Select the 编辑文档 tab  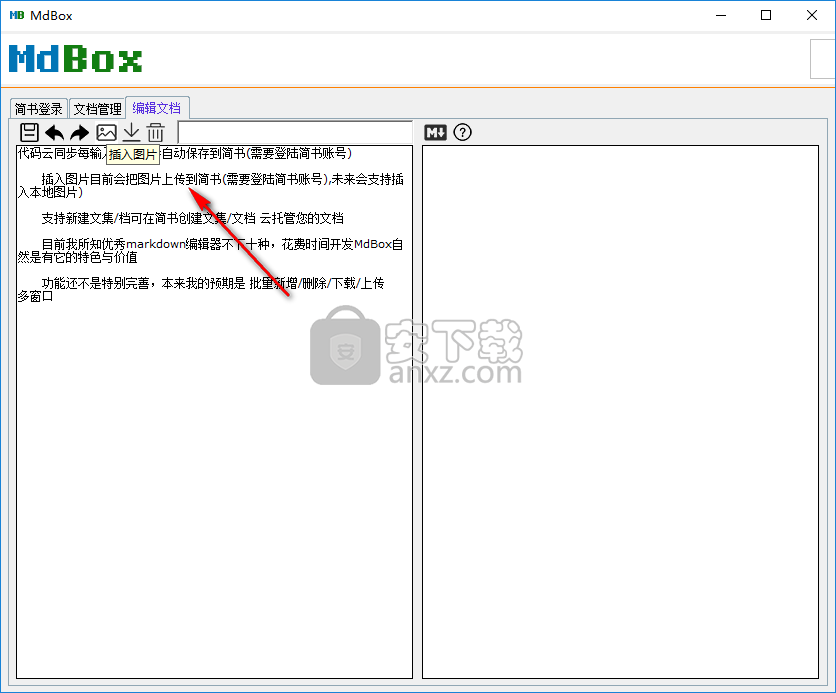coord(157,108)
